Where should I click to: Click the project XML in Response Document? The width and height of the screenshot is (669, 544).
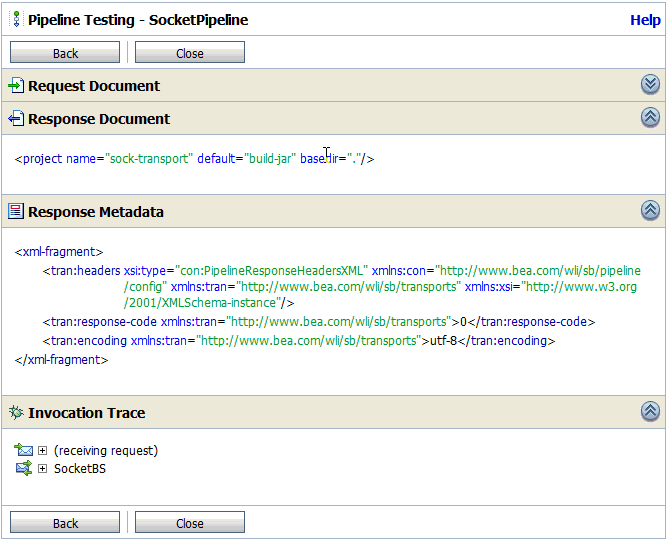click(x=195, y=159)
